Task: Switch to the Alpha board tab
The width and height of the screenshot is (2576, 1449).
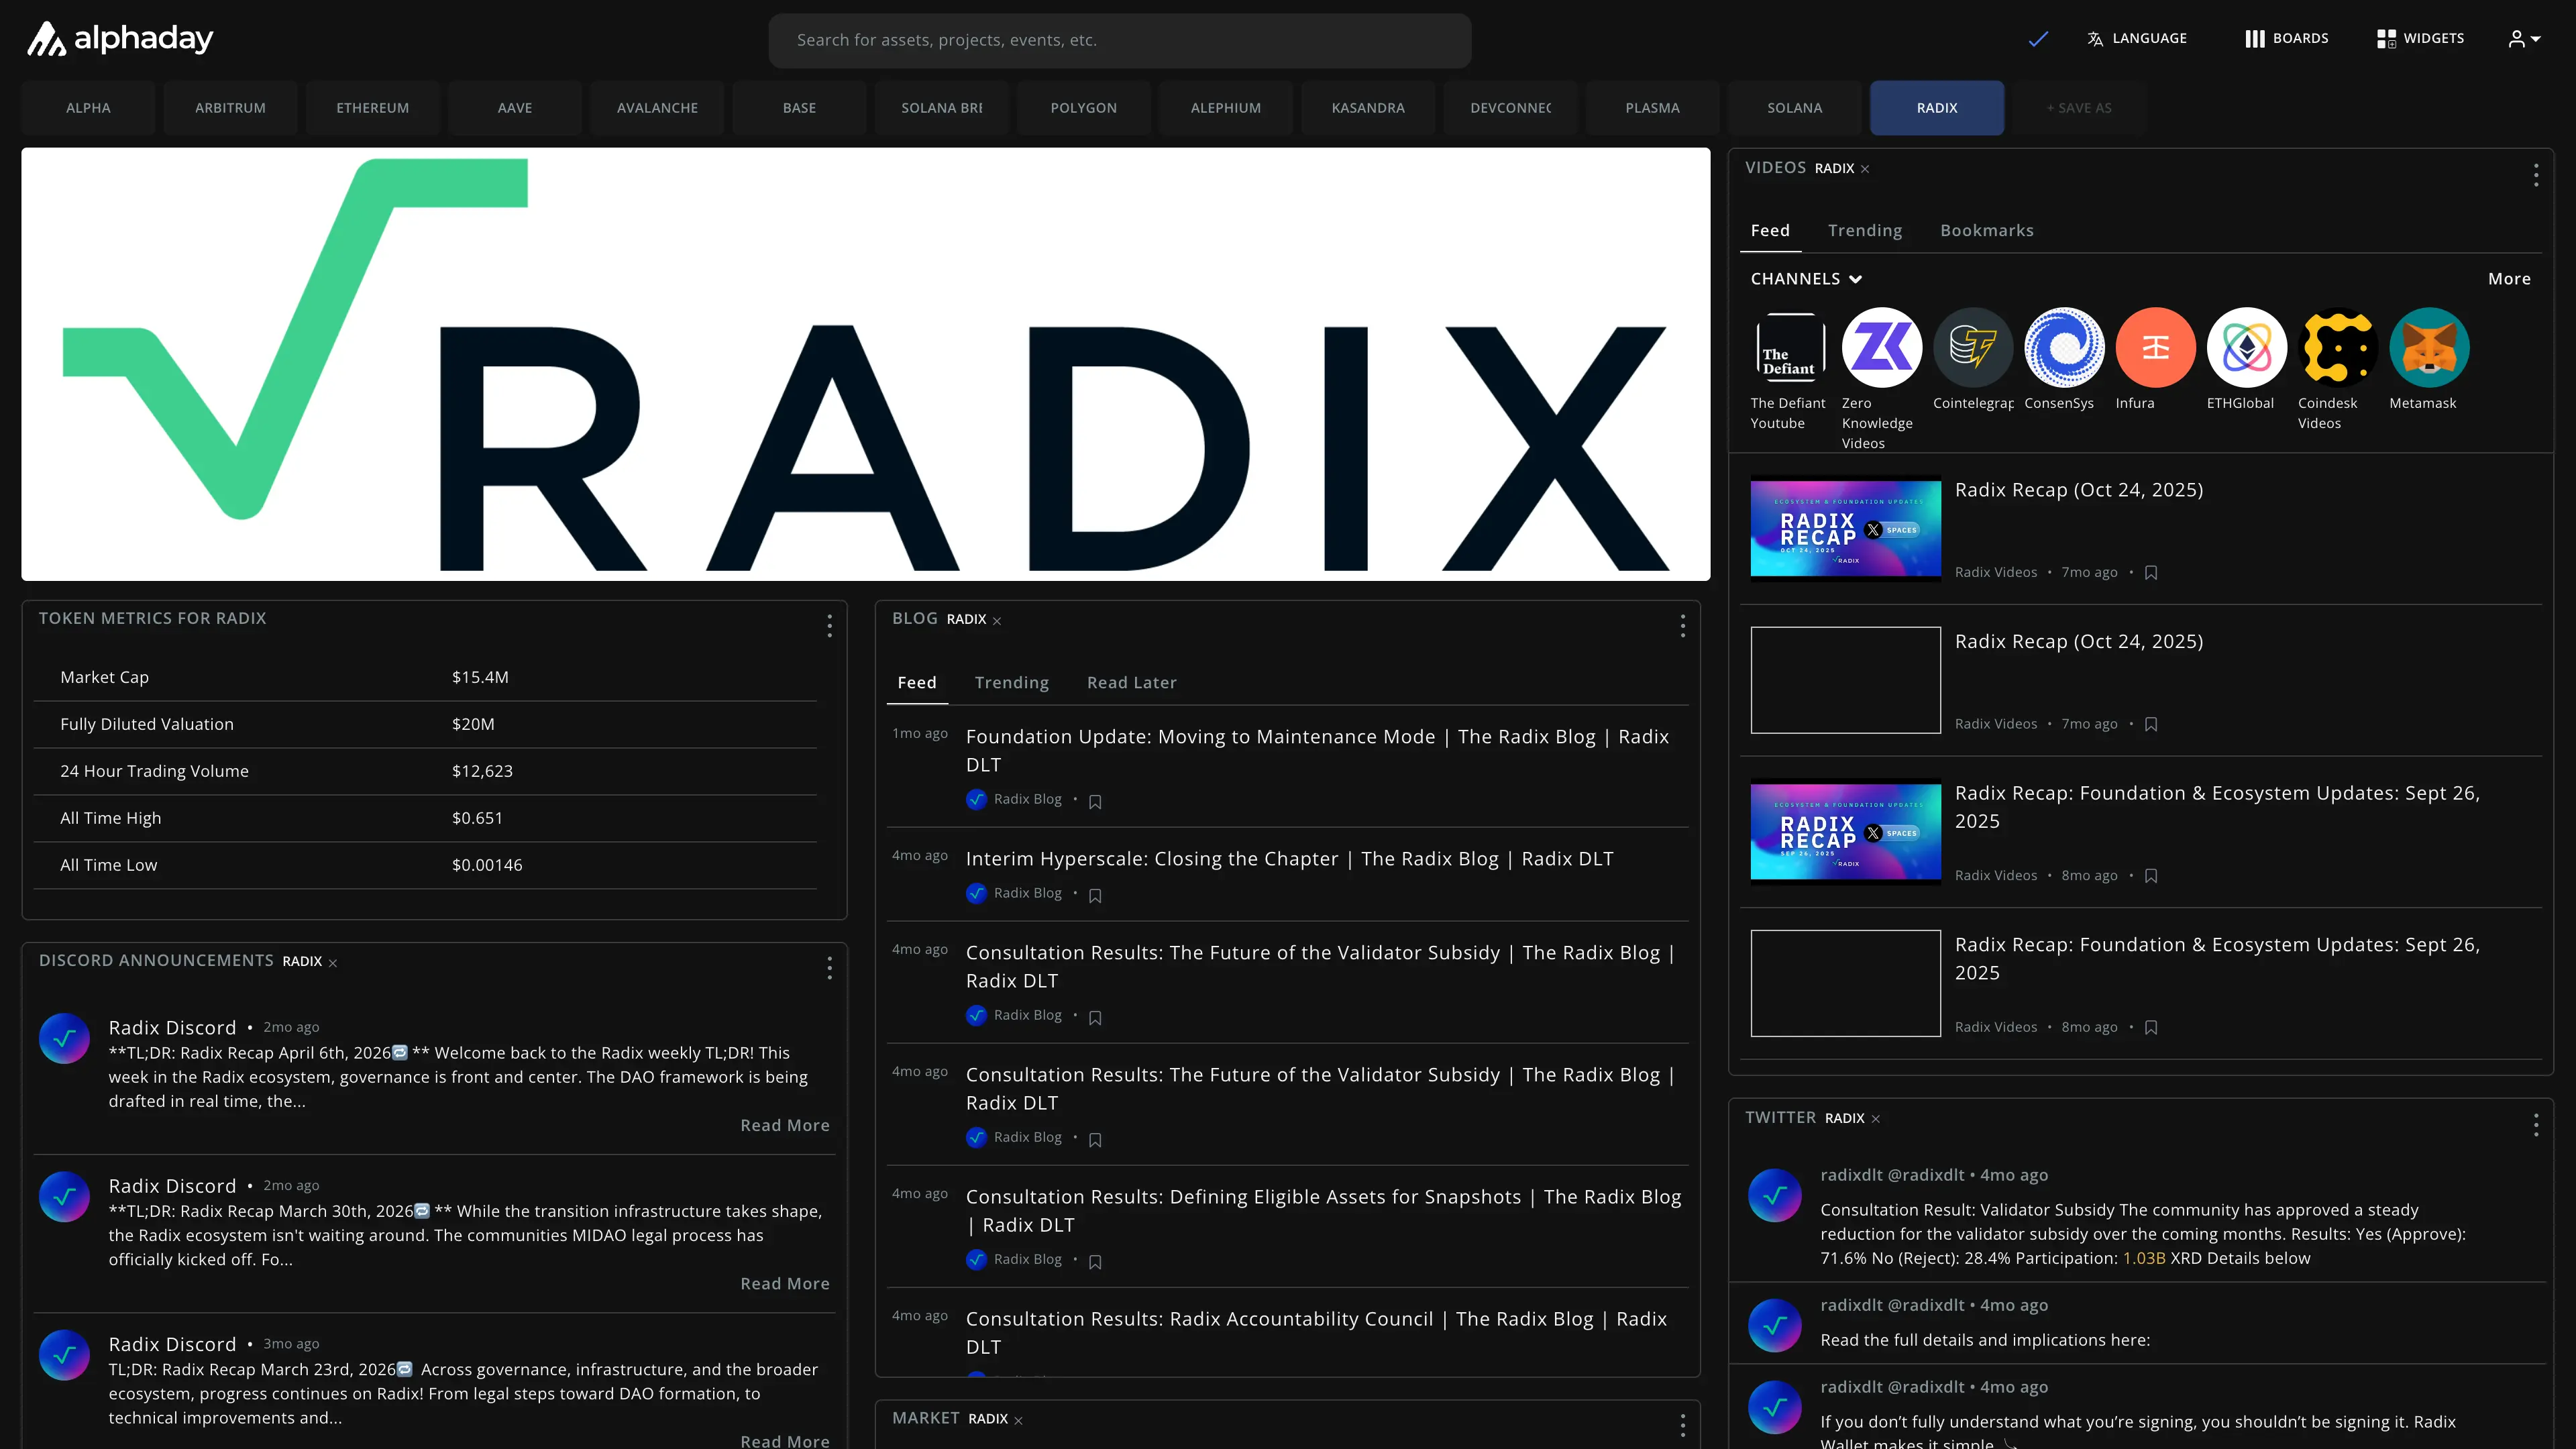Action: pos(88,108)
